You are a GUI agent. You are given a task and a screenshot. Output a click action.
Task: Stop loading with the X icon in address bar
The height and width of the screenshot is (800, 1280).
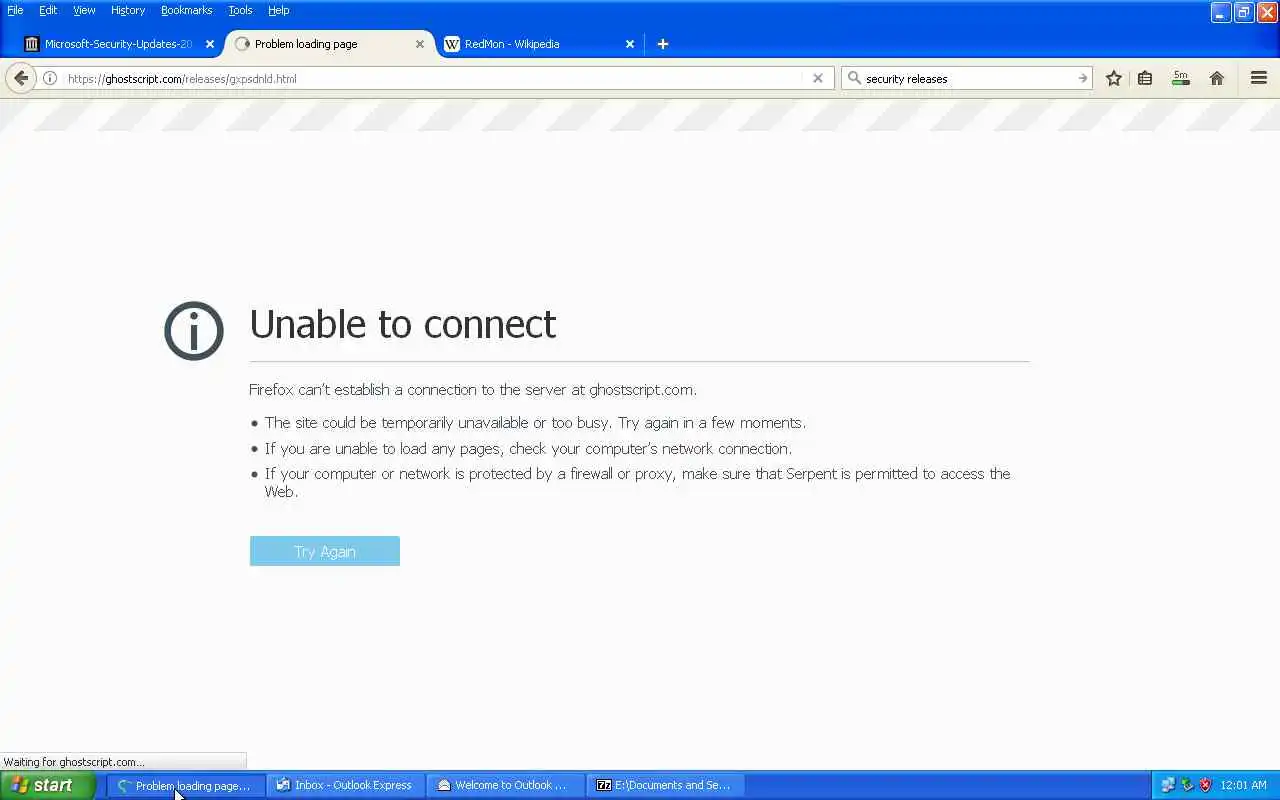pos(818,78)
